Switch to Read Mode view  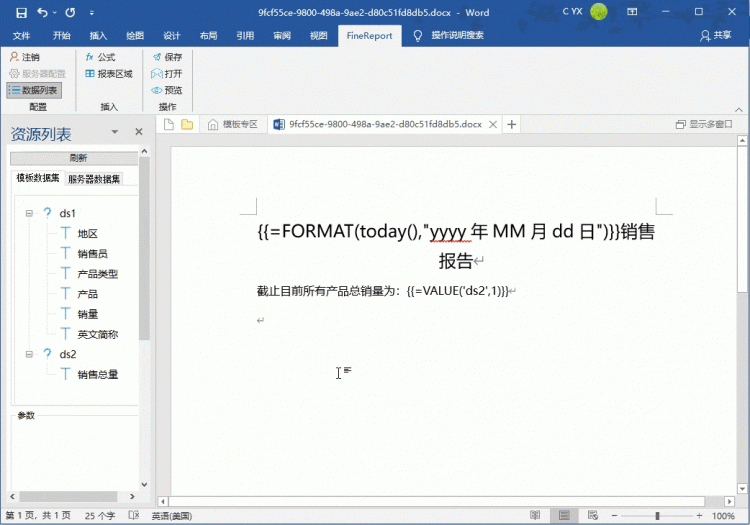535,515
